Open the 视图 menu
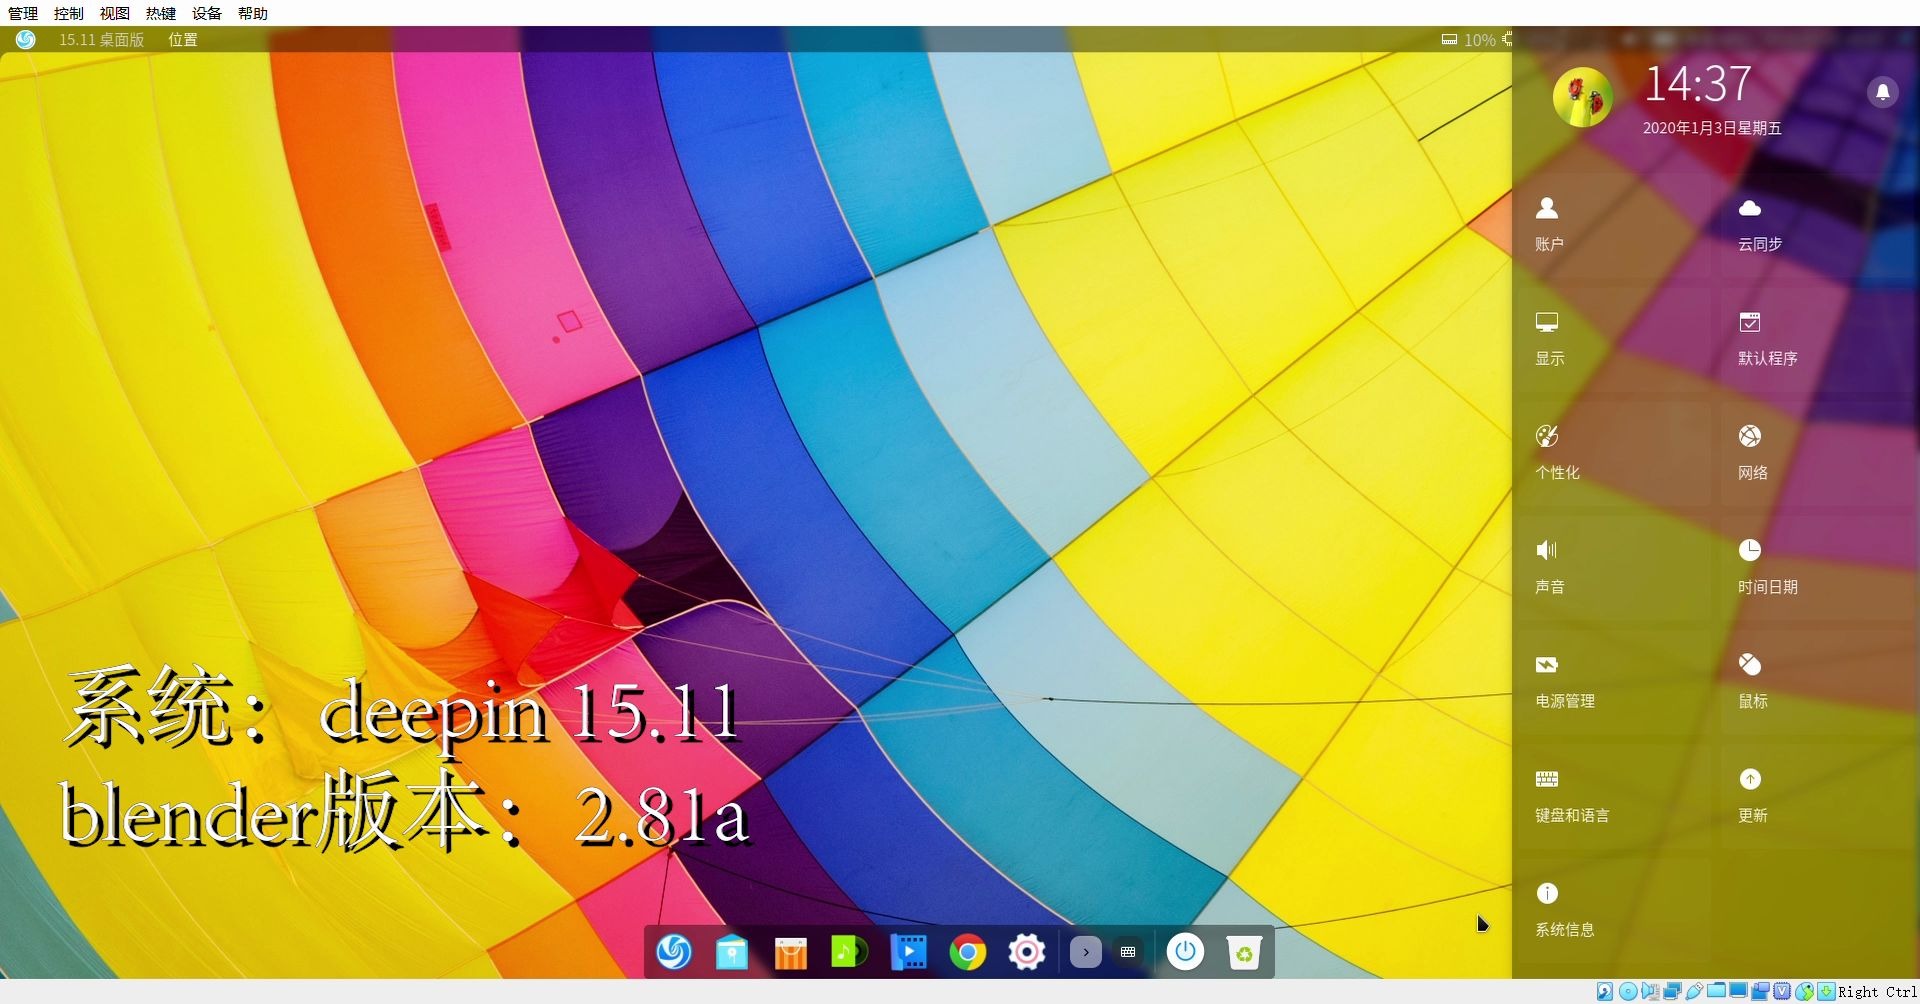This screenshot has width=1920, height=1004. [x=114, y=13]
